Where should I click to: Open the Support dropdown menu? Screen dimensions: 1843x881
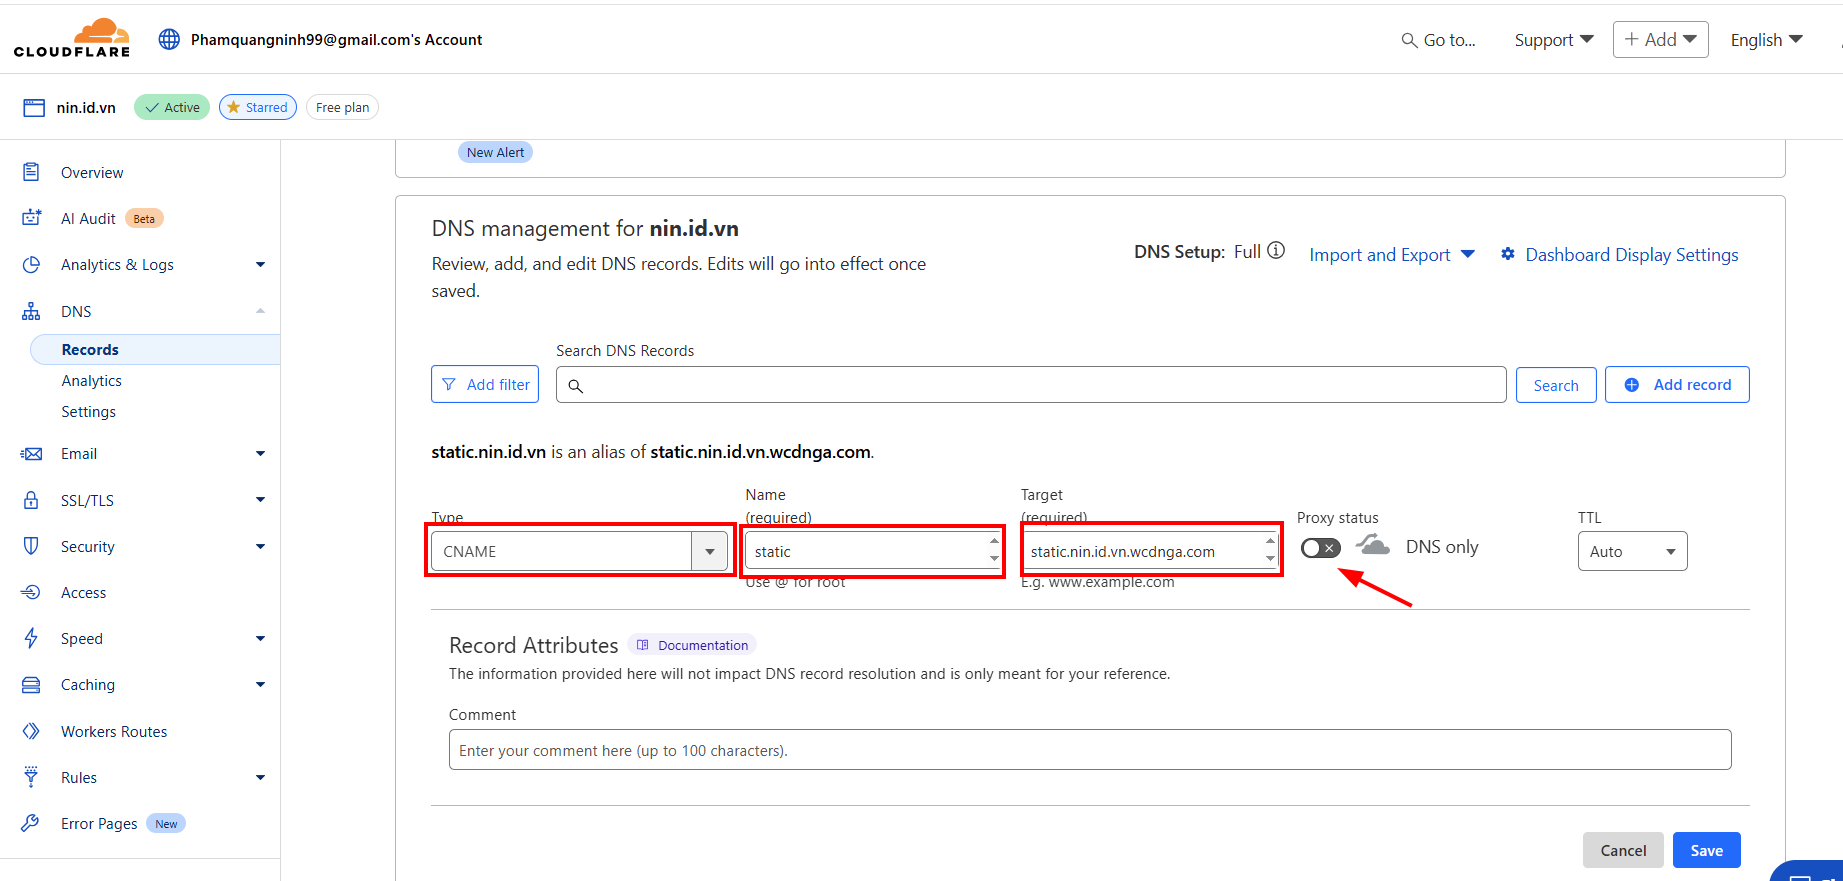1554,40
